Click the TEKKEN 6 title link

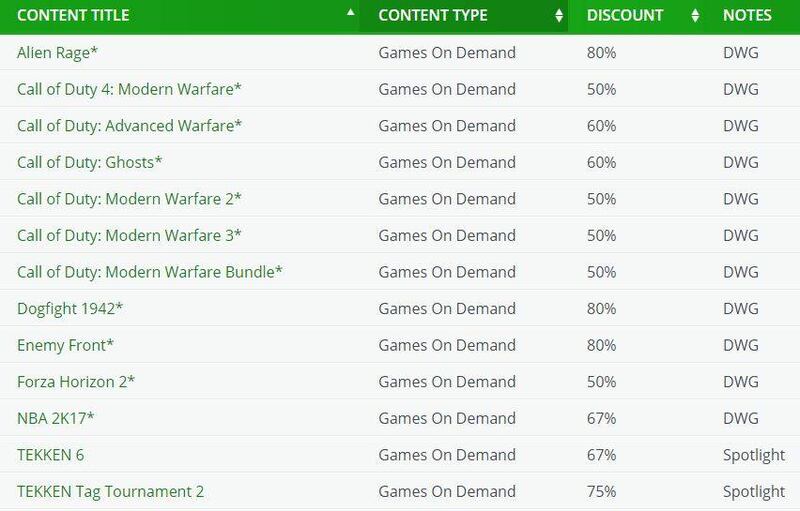click(x=50, y=455)
